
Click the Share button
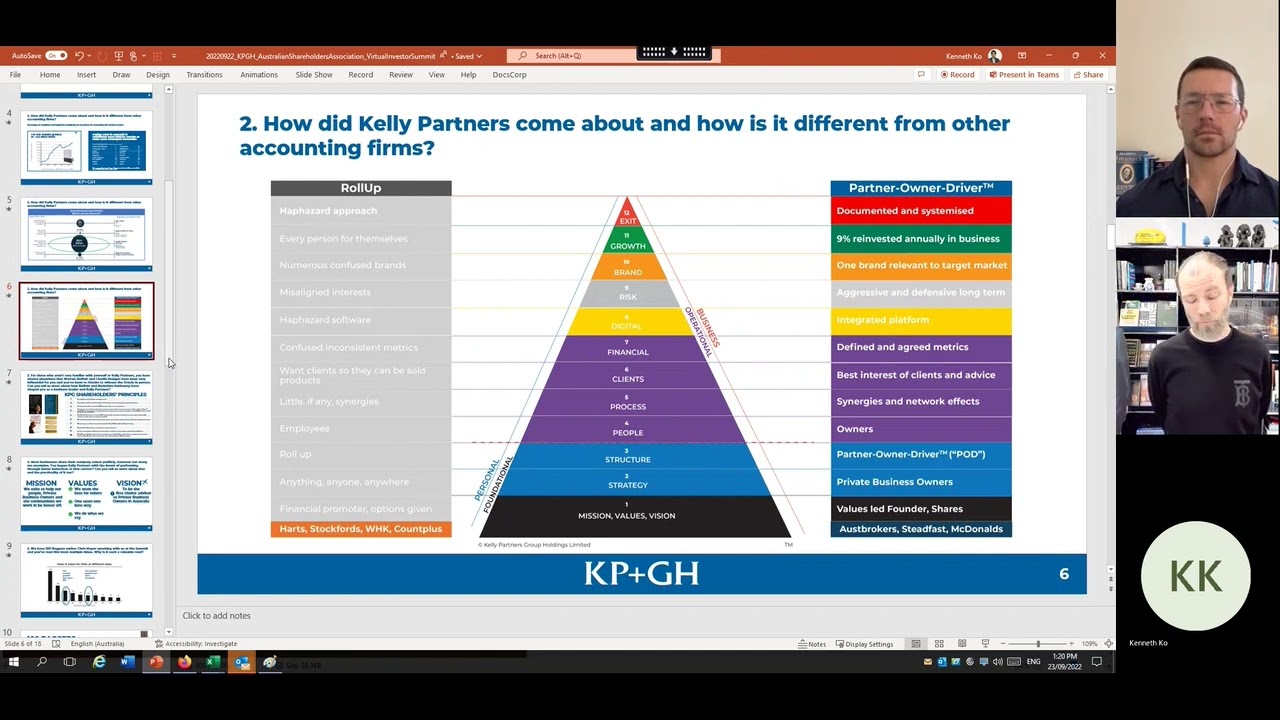pos(1088,75)
